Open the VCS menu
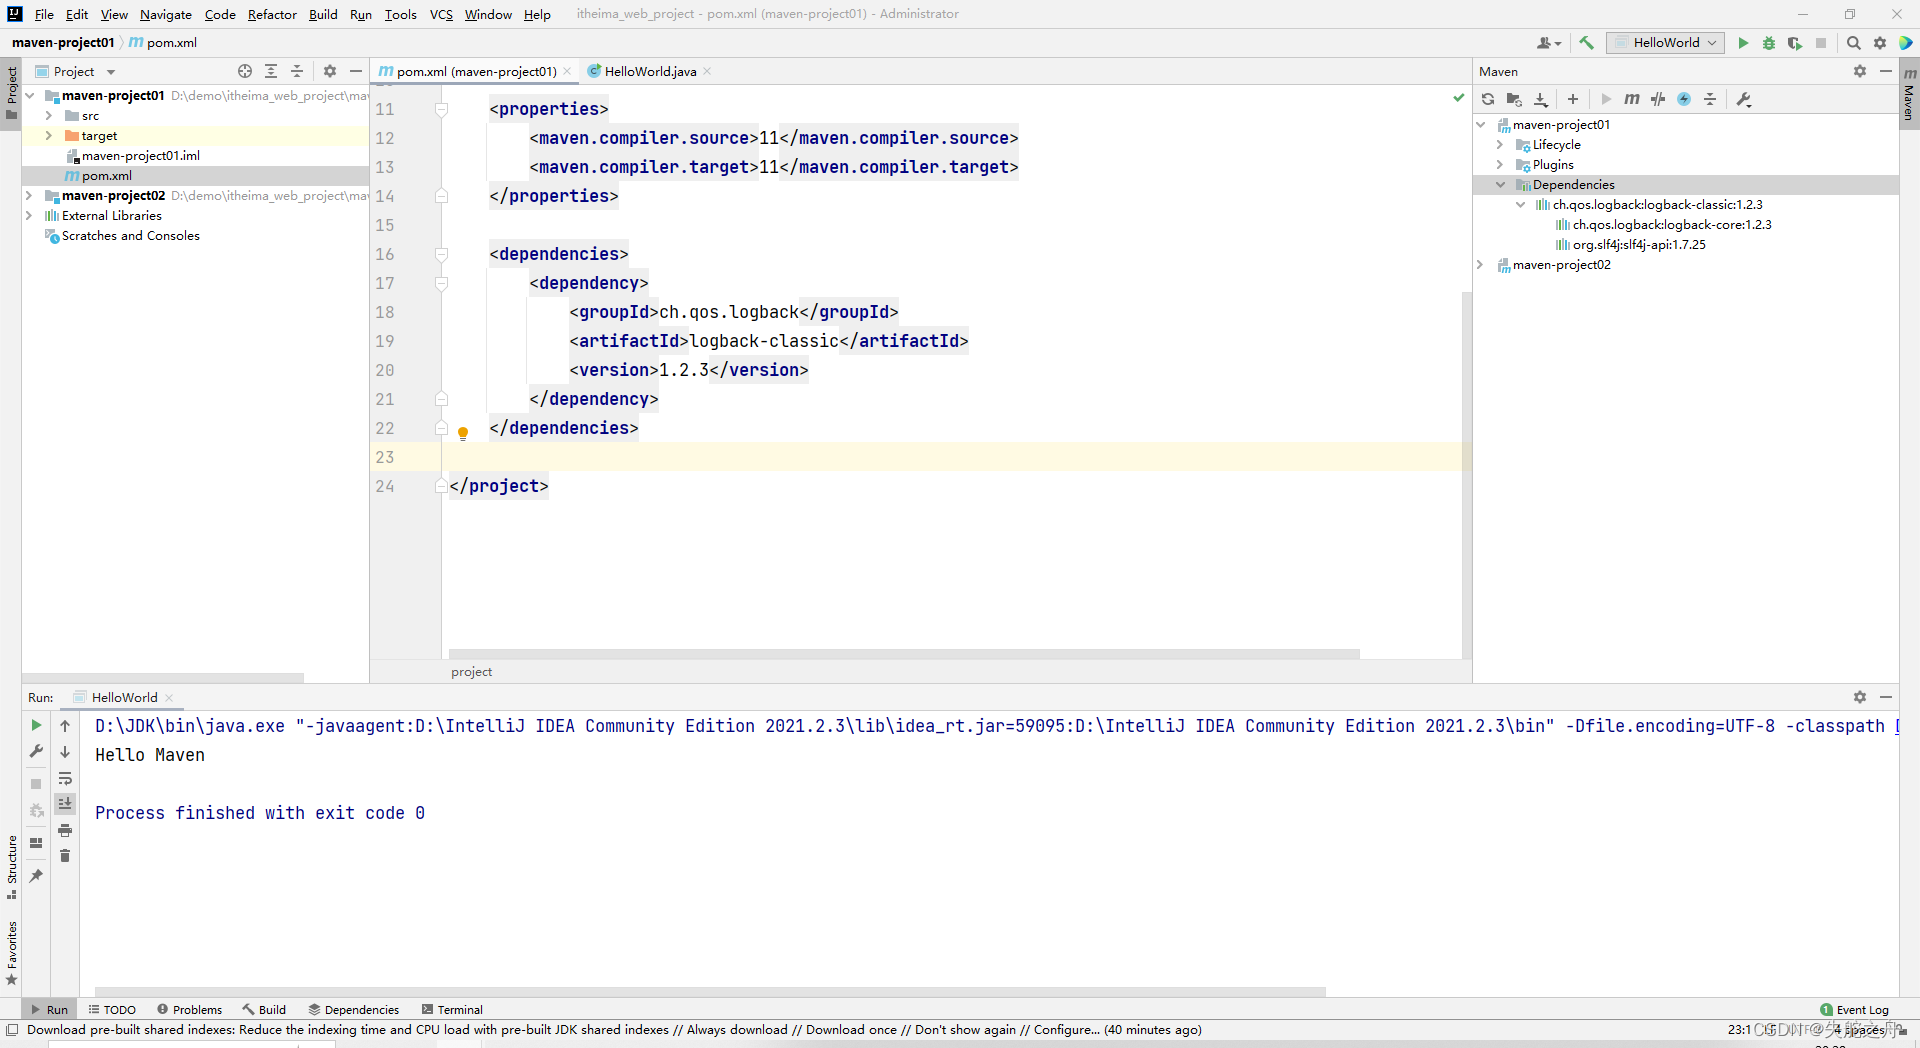 coord(441,14)
